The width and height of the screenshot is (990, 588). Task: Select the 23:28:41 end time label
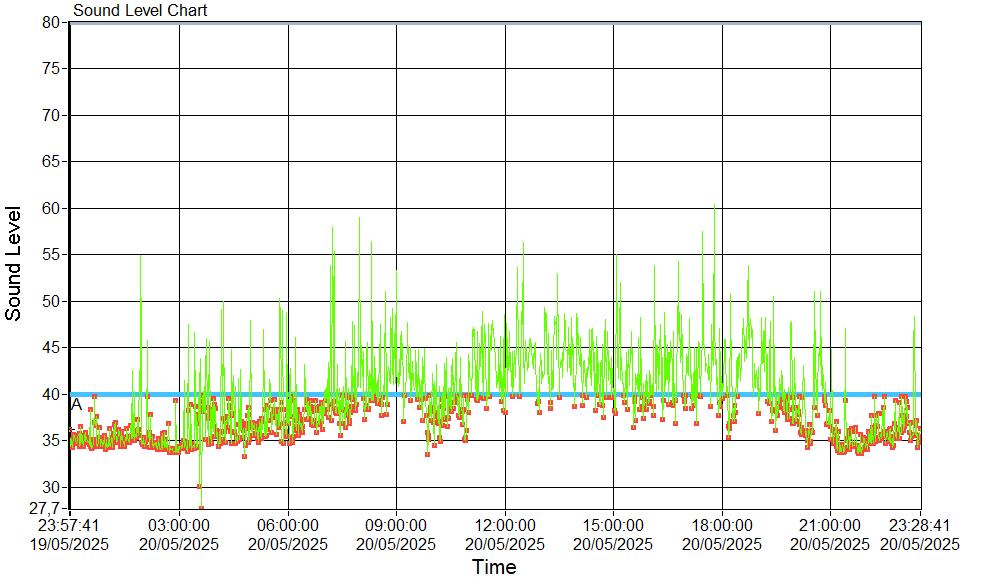(x=920, y=525)
